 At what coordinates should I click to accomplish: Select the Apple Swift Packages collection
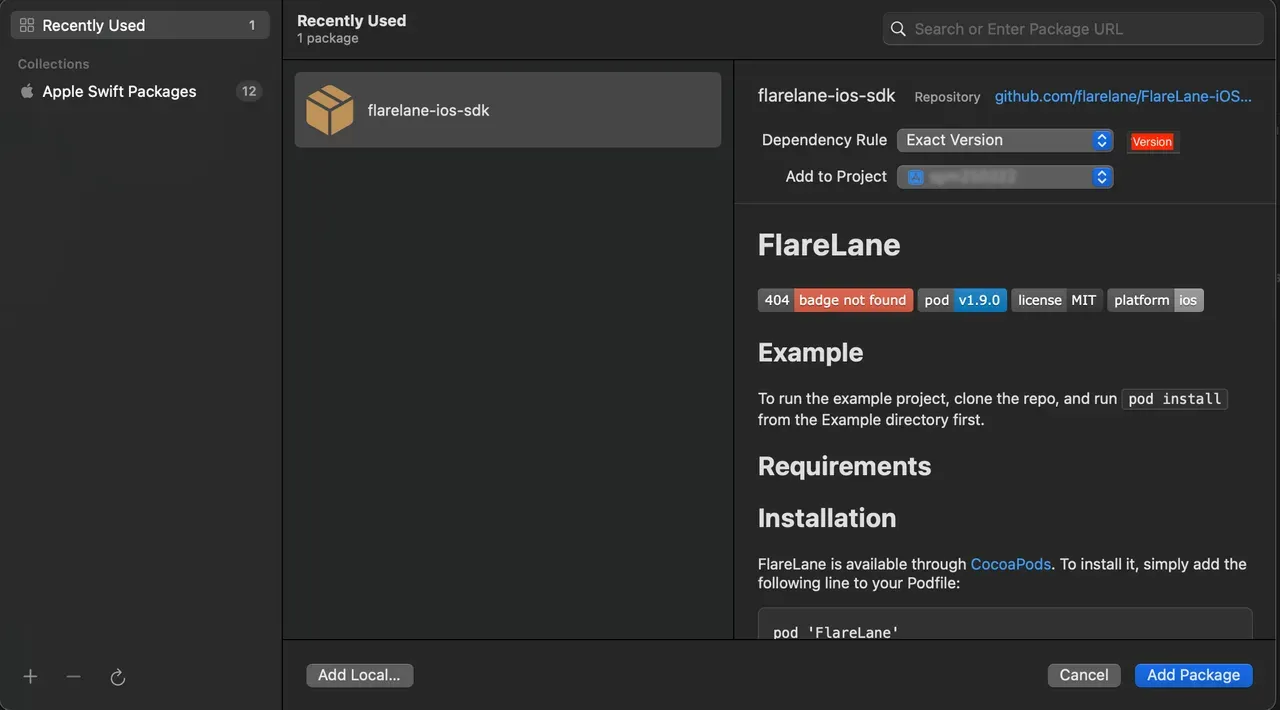pyautogui.click(x=140, y=91)
